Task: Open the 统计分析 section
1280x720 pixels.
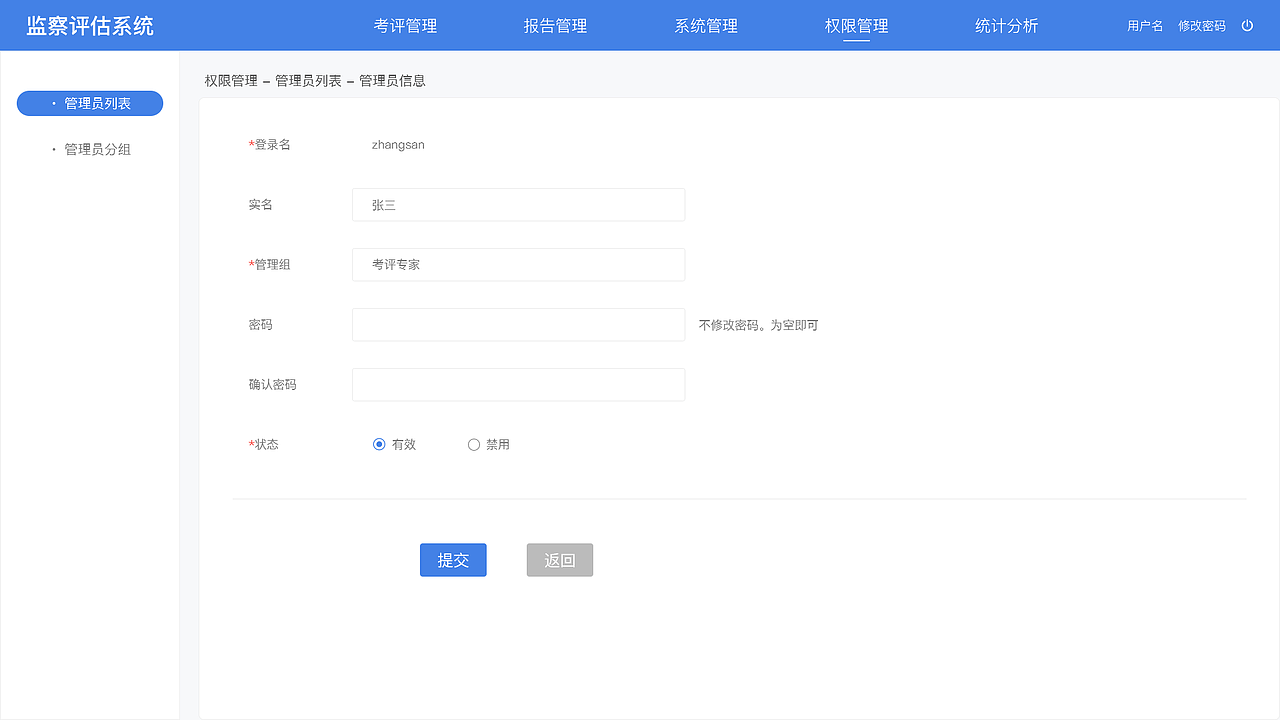Action: tap(1006, 25)
